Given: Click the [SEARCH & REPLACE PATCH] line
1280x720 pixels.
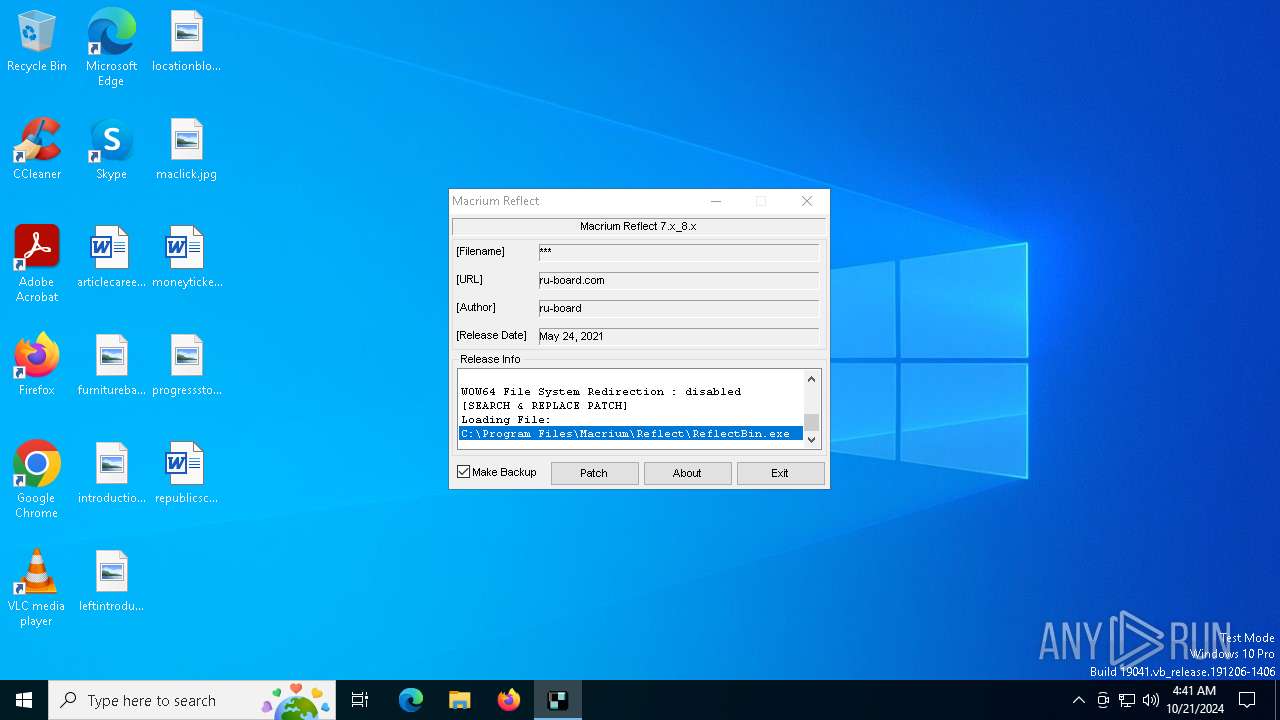Looking at the screenshot, I should (544, 406).
